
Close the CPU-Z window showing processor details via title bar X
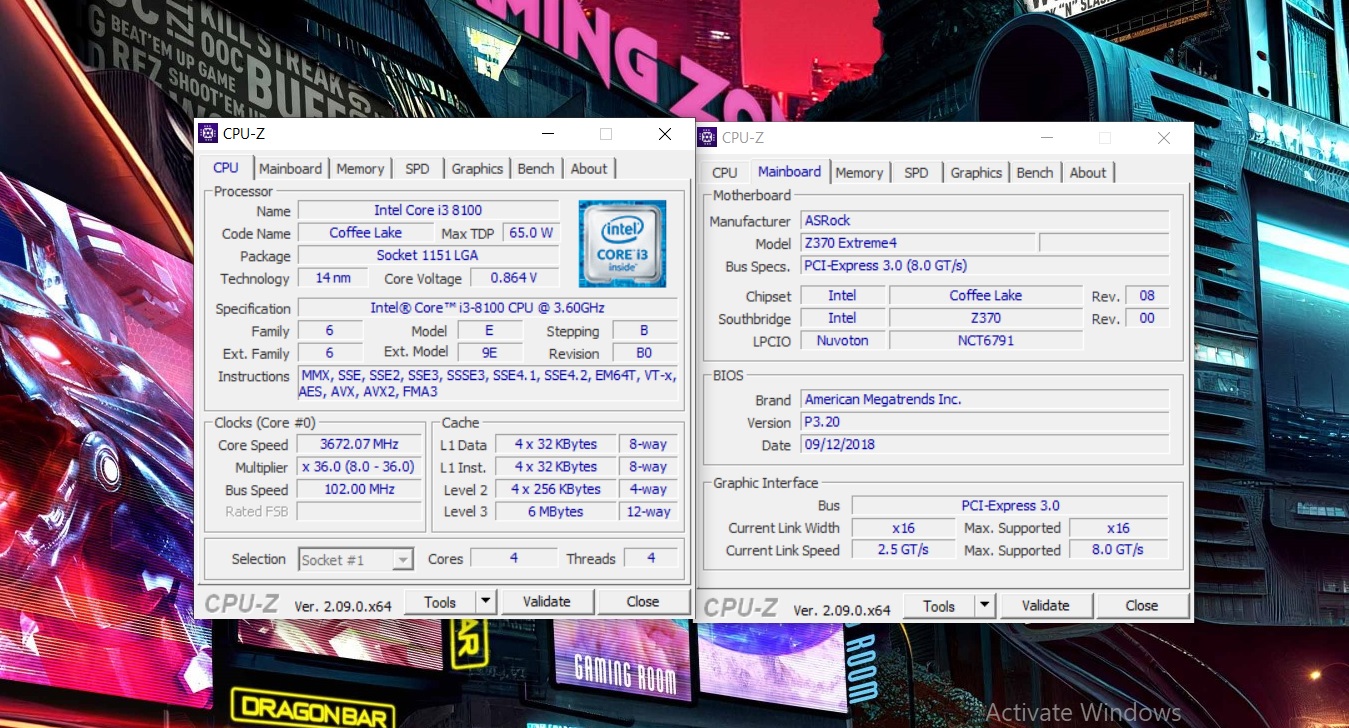(x=665, y=134)
